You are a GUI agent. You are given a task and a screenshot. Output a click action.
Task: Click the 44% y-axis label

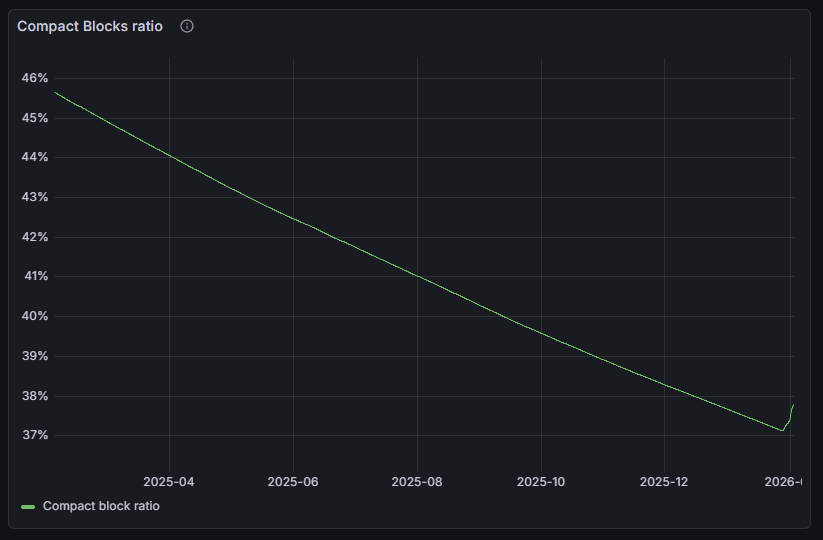click(x=34, y=157)
